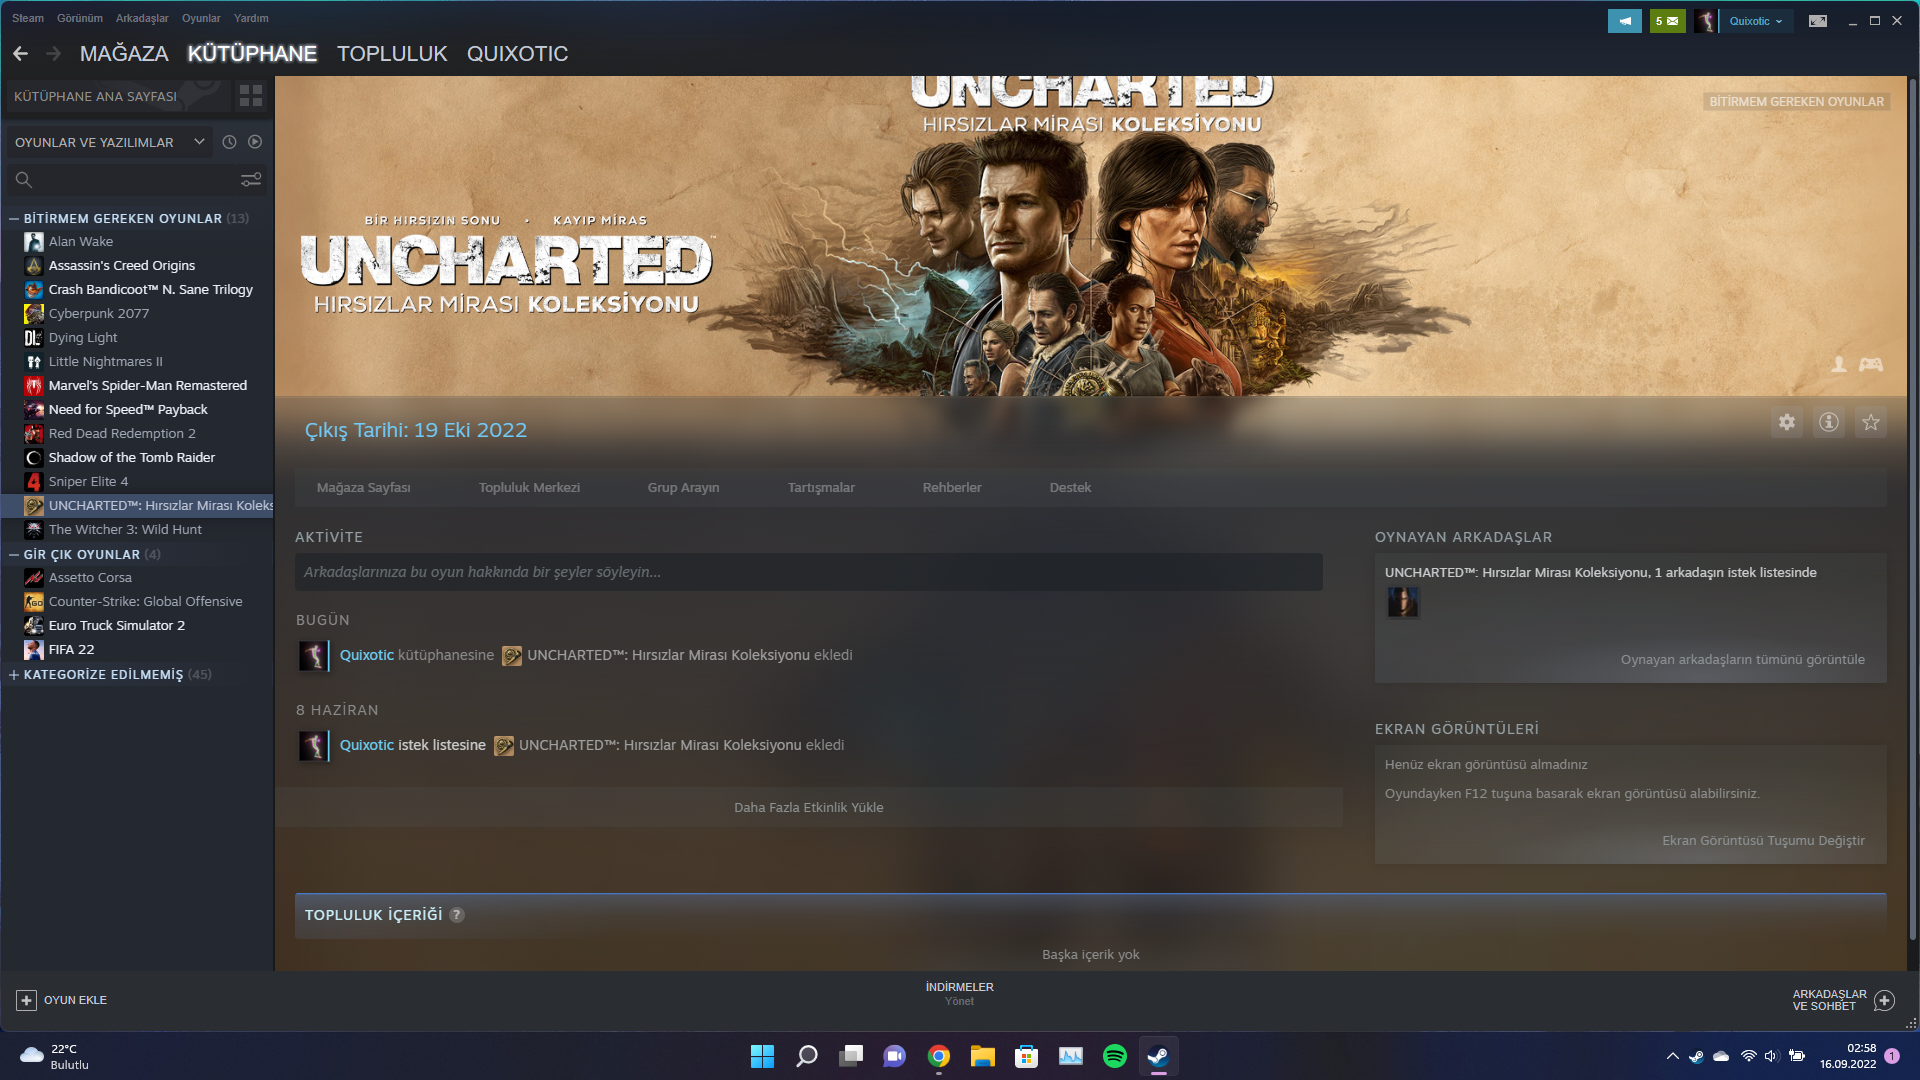
Task: Click Daha Fazla Etkinlik Yükle button
Action: pos(808,807)
